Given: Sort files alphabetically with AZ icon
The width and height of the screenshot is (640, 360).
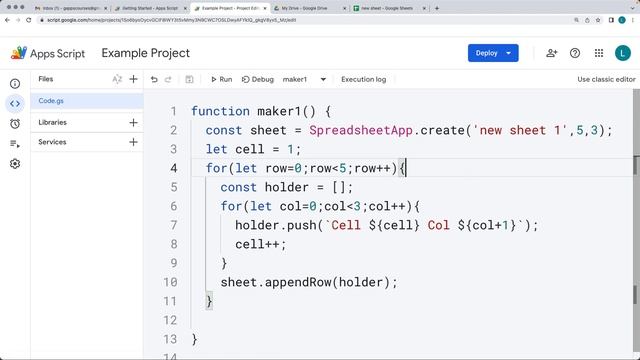Looking at the screenshot, I should (117, 79).
